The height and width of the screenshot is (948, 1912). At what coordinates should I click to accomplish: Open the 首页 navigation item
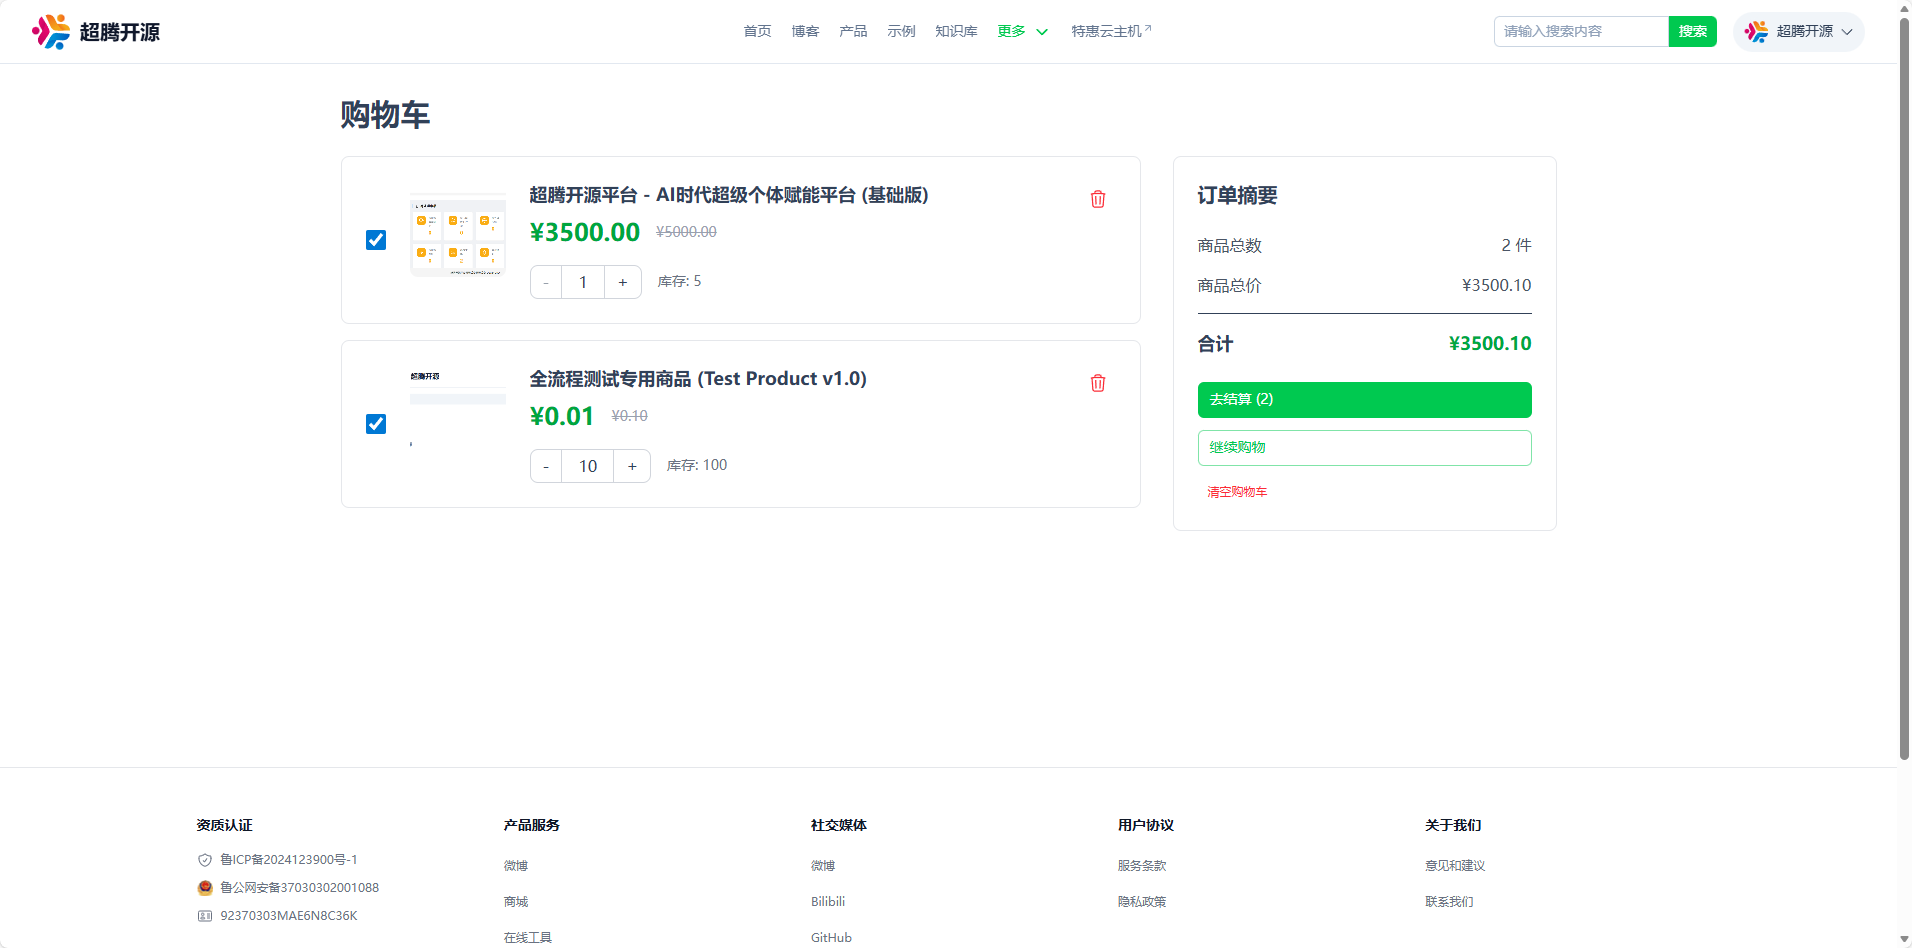click(x=756, y=31)
